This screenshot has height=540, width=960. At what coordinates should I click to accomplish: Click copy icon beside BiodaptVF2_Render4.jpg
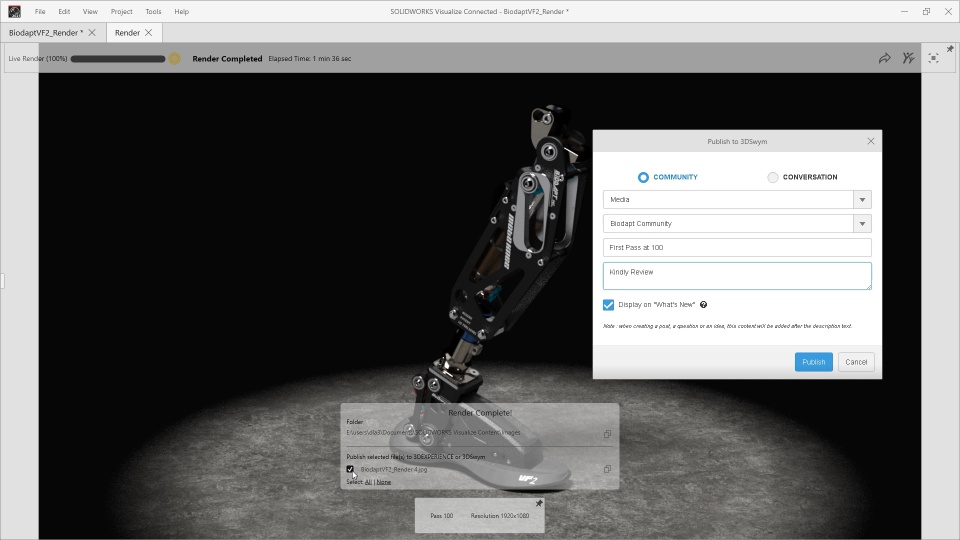point(607,469)
